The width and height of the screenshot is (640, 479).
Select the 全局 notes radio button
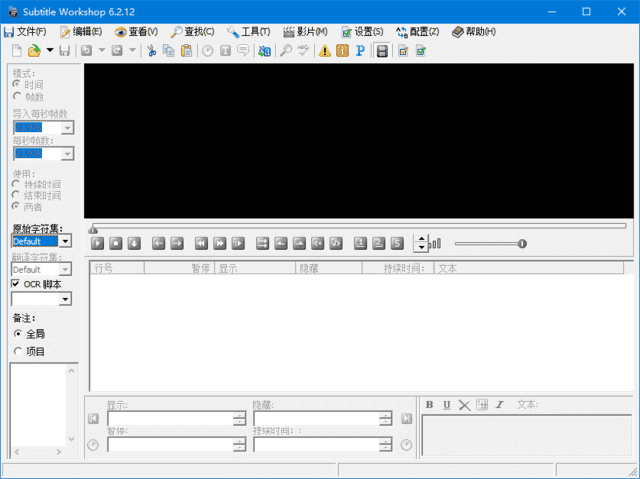click(x=18, y=334)
